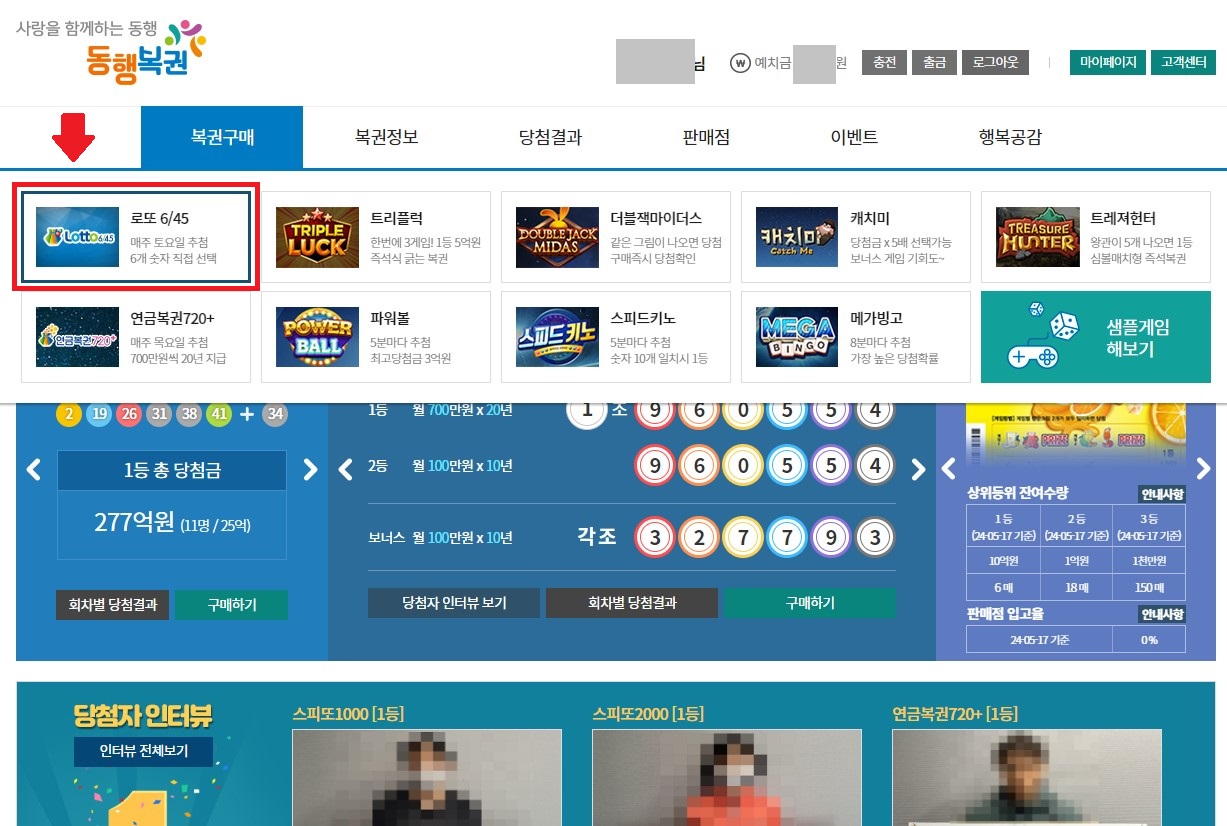This screenshot has width=1227, height=826.
Task: Open the 캐치미 game icon
Action: [797, 237]
